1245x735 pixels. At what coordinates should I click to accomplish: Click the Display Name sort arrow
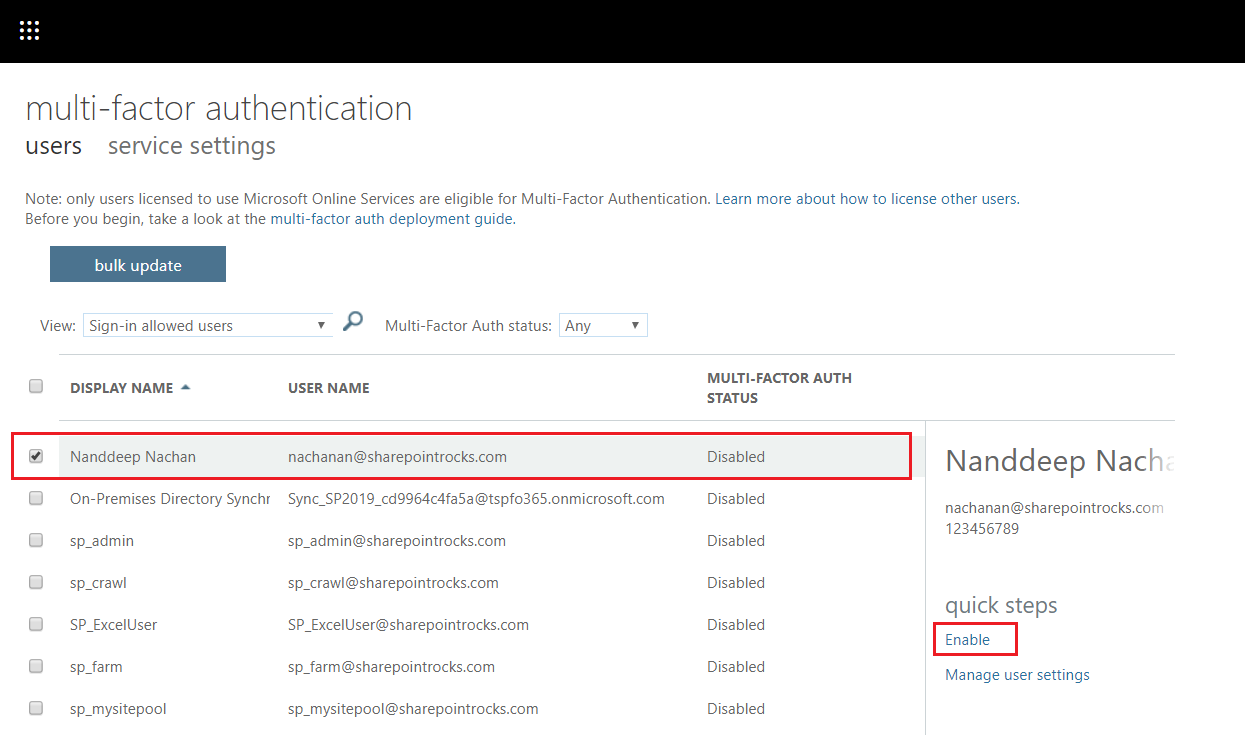(186, 388)
